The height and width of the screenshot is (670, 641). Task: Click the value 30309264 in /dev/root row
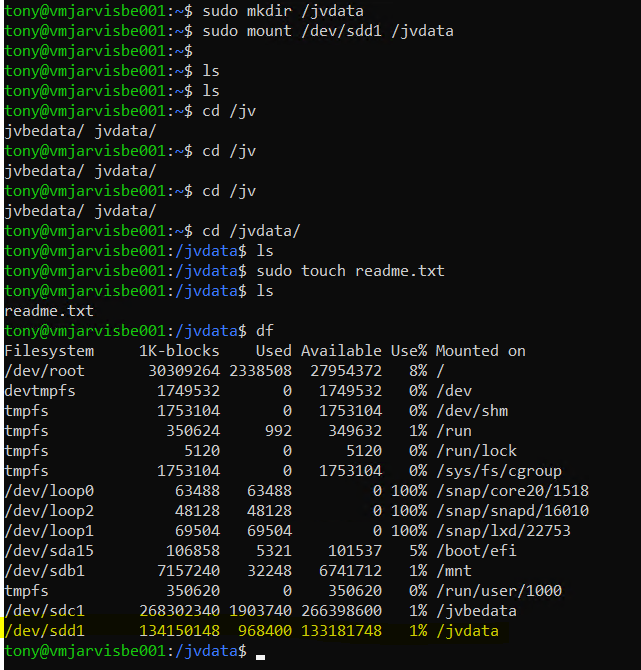tap(184, 371)
